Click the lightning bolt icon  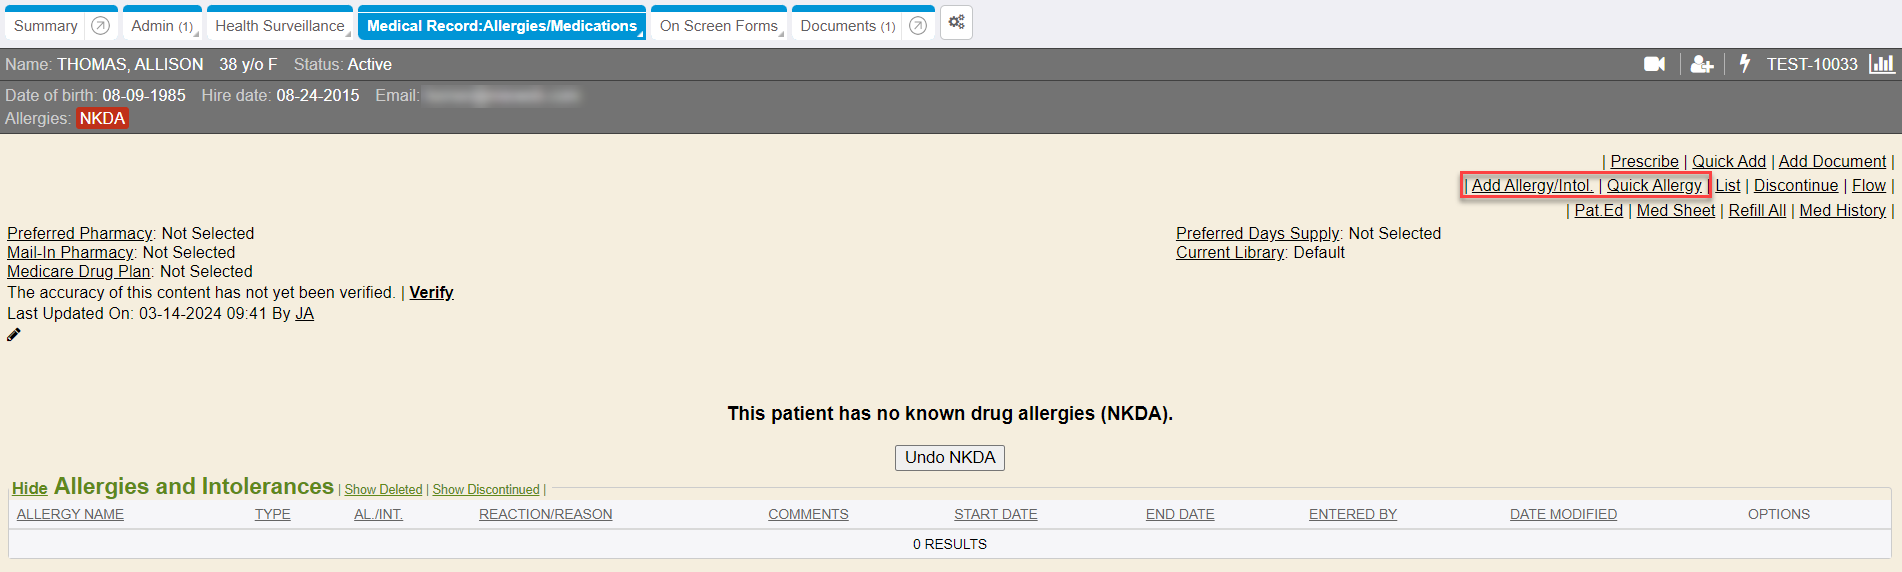(x=1744, y=64)
